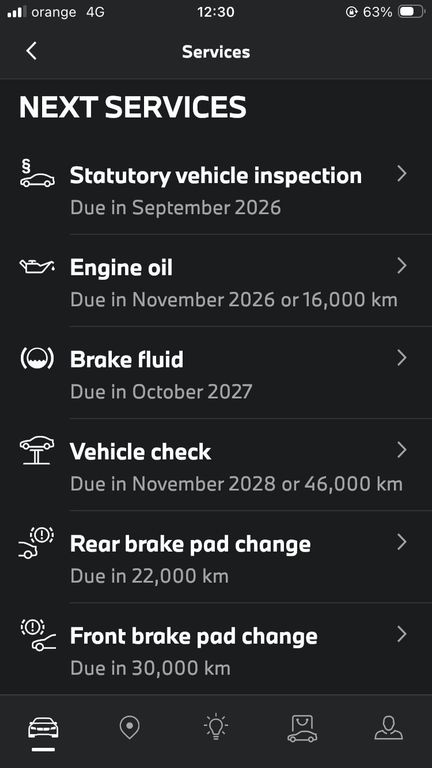Tap the battery indicator in status bar
This screenshot has height=768, width=432.
click(410, 12)
